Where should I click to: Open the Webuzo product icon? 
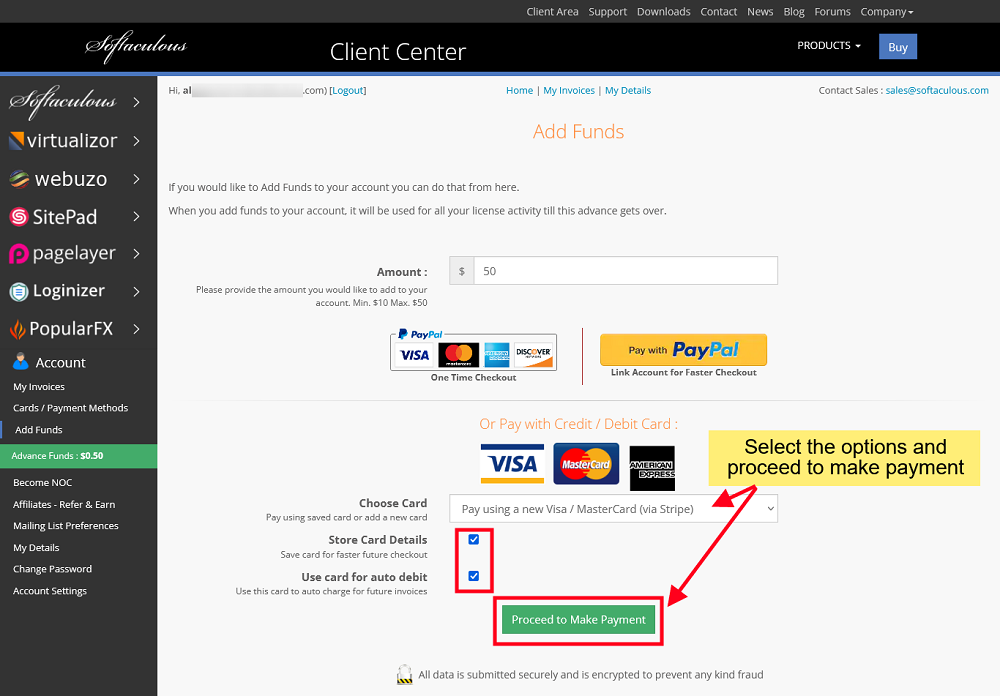coord(19,179)
